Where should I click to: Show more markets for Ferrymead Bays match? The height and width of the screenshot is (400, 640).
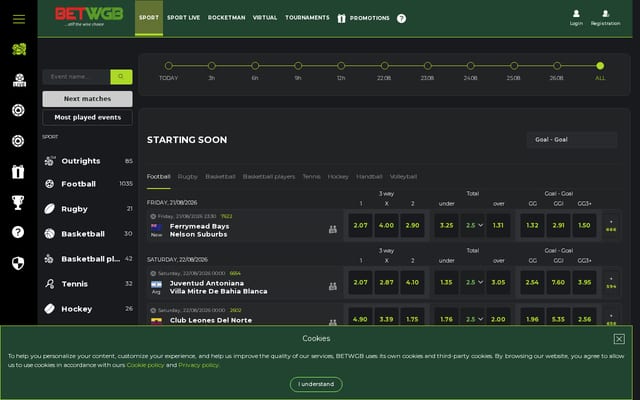611,226
